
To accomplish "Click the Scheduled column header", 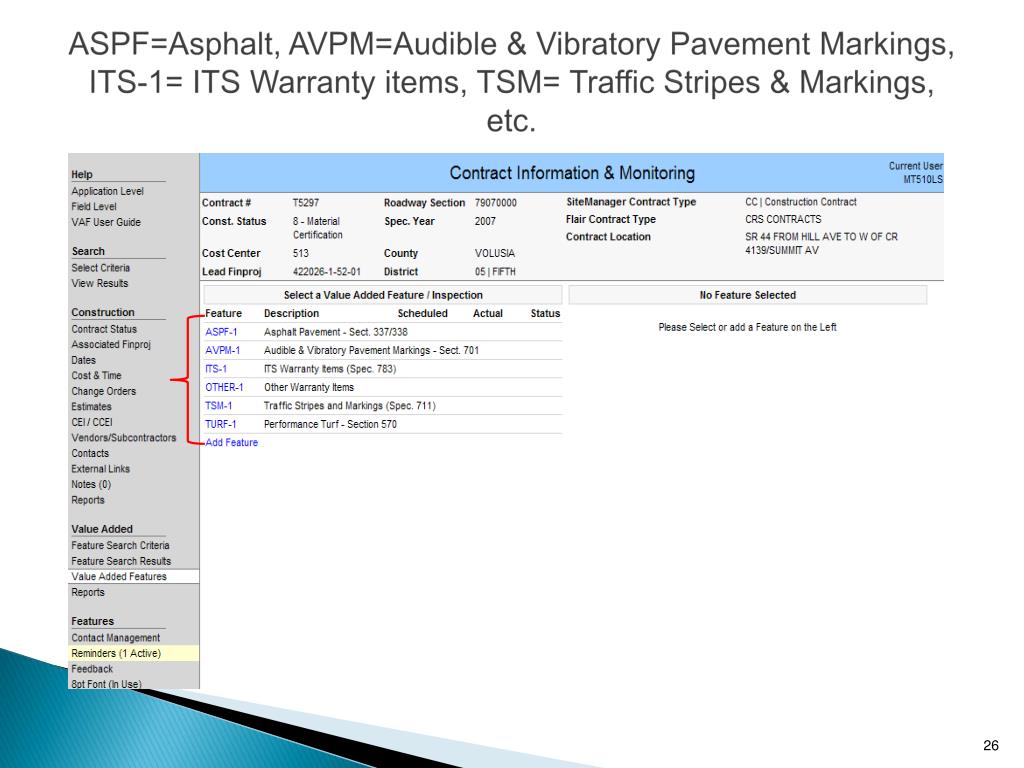I will pyautogui.click(x=423, y=313).
